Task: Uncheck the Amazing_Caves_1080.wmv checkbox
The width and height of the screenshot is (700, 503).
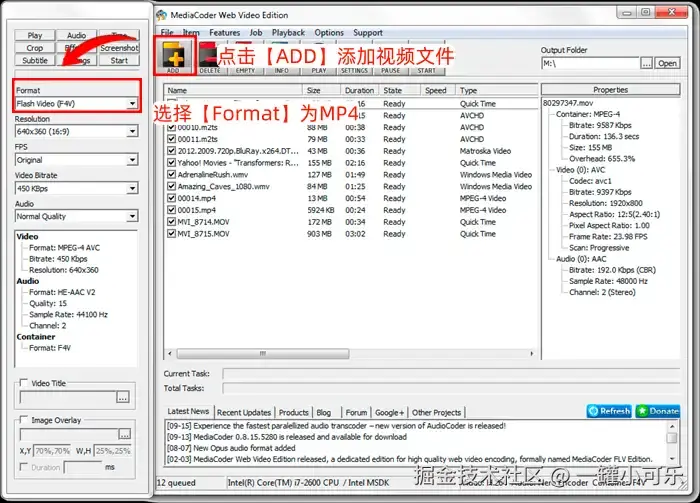Action: (171, 187)
